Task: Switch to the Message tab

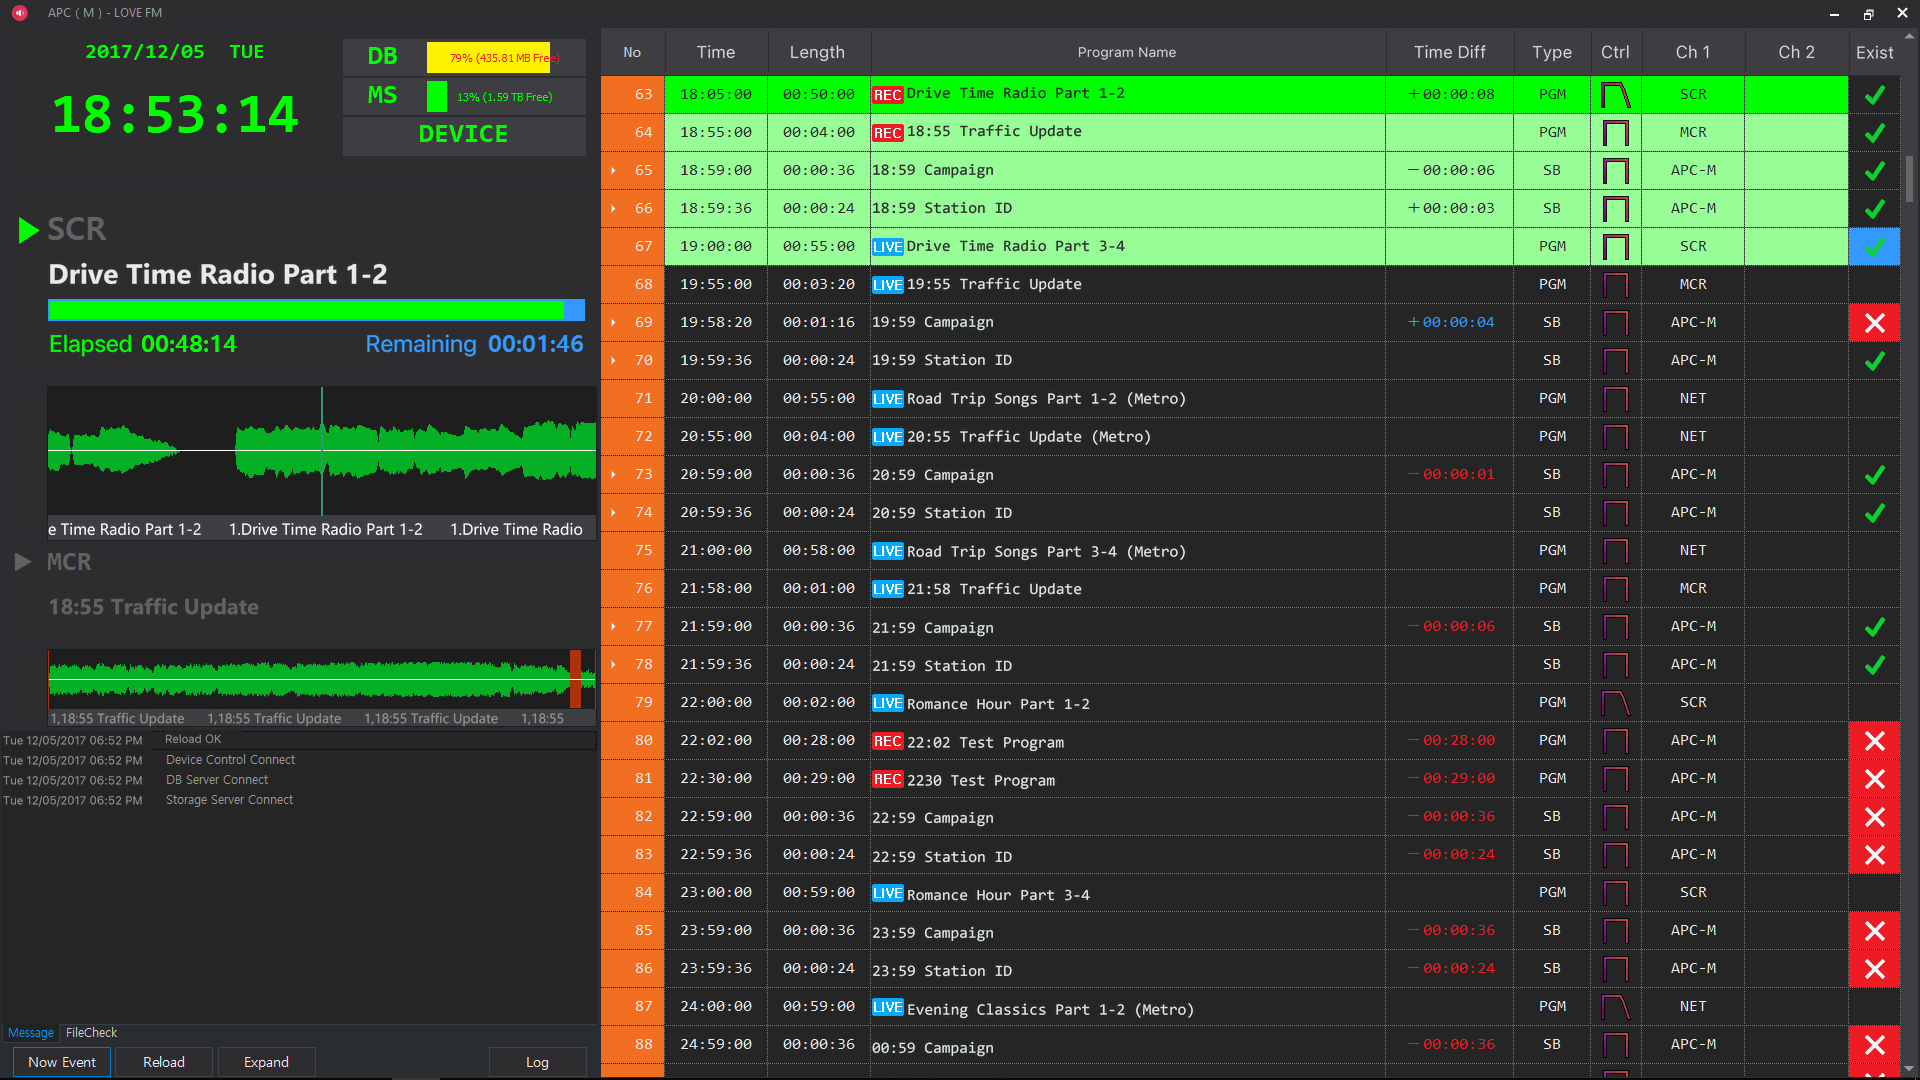Action: pyautogui.click(x=31, y=1033)
